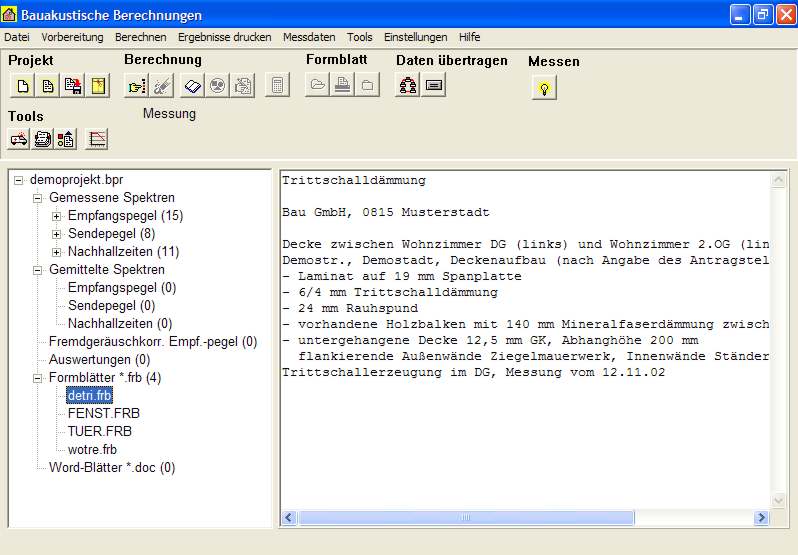Select Nachhallzeiten (0) under Gemittelte Spektren
Image resolution: width=798 pixels, height=555 pixels.
point(120,324)
